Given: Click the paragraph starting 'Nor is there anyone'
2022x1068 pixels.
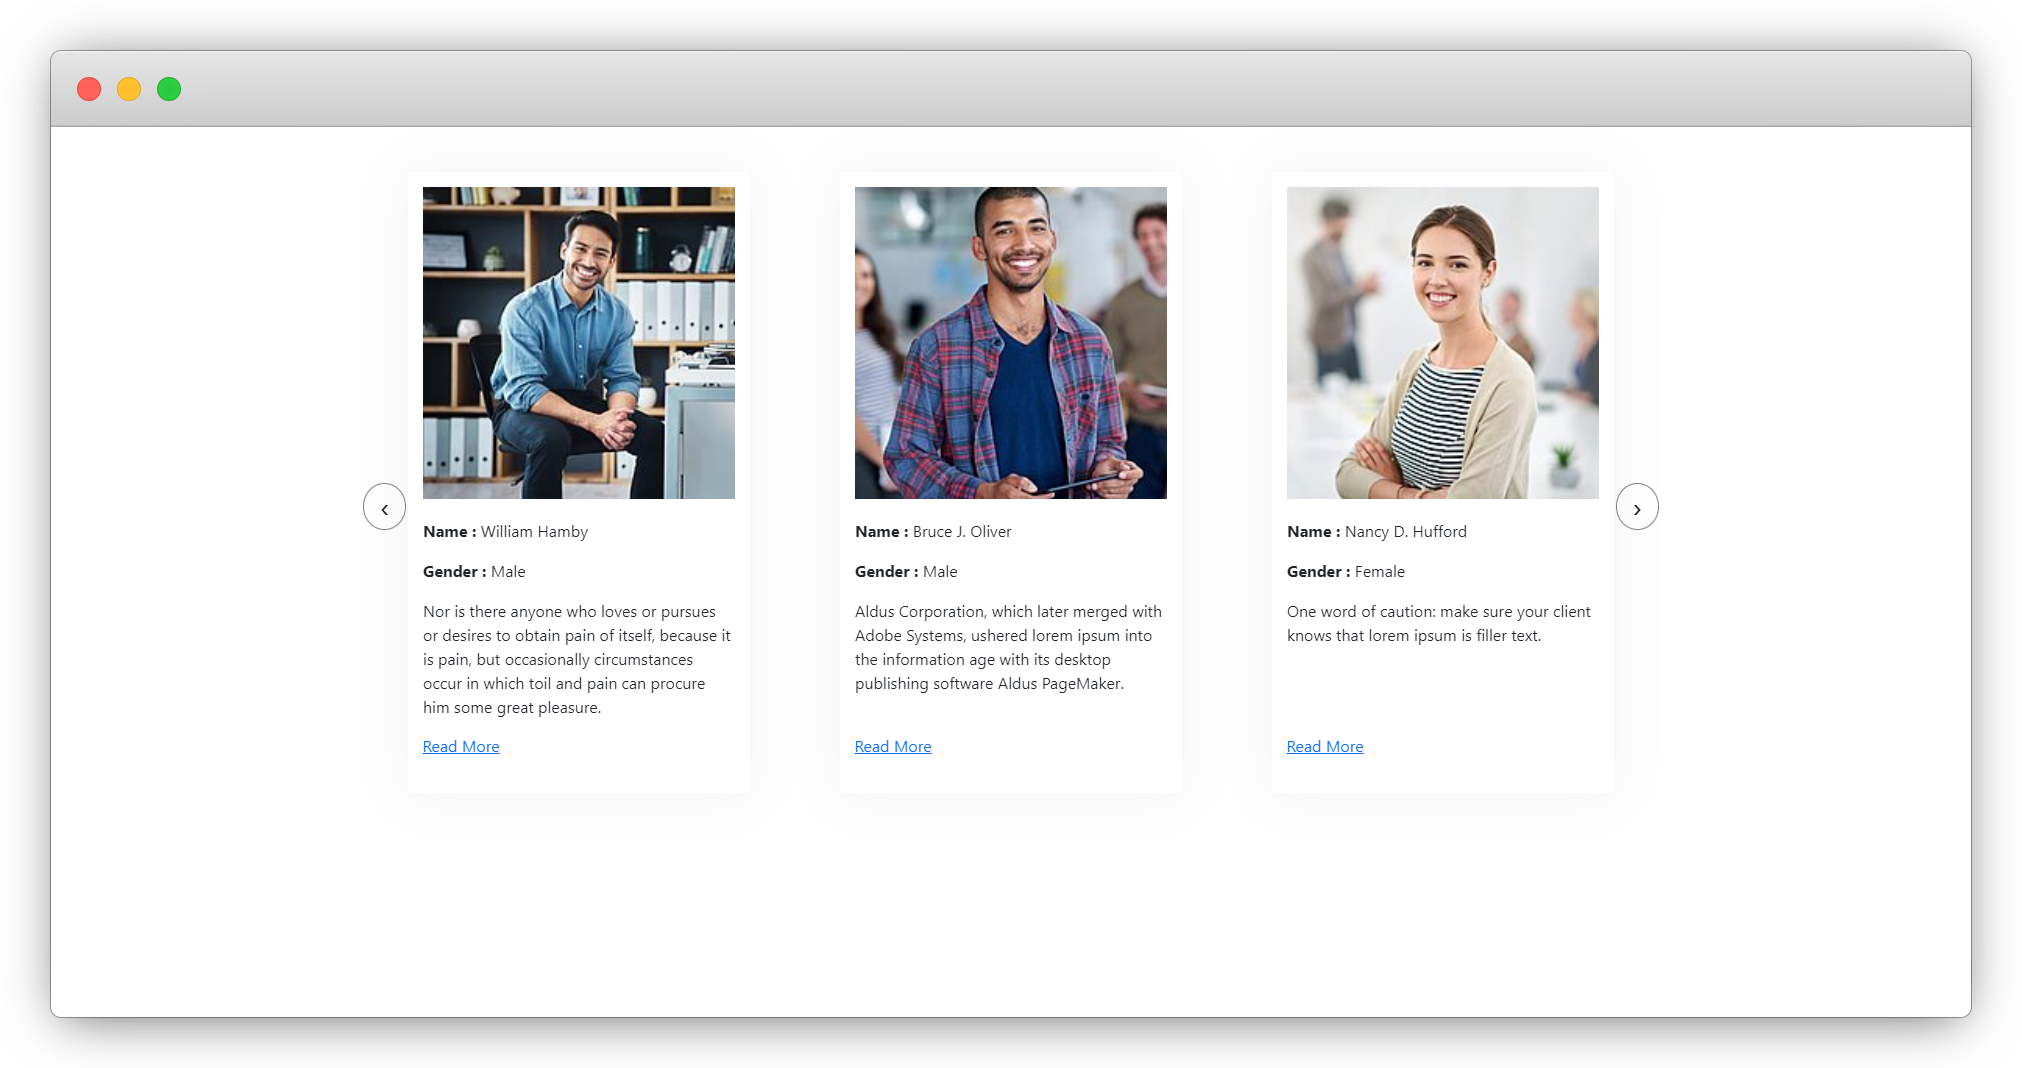Looking at the screenshot, I should pyautogui.click(x=577, y=659).
